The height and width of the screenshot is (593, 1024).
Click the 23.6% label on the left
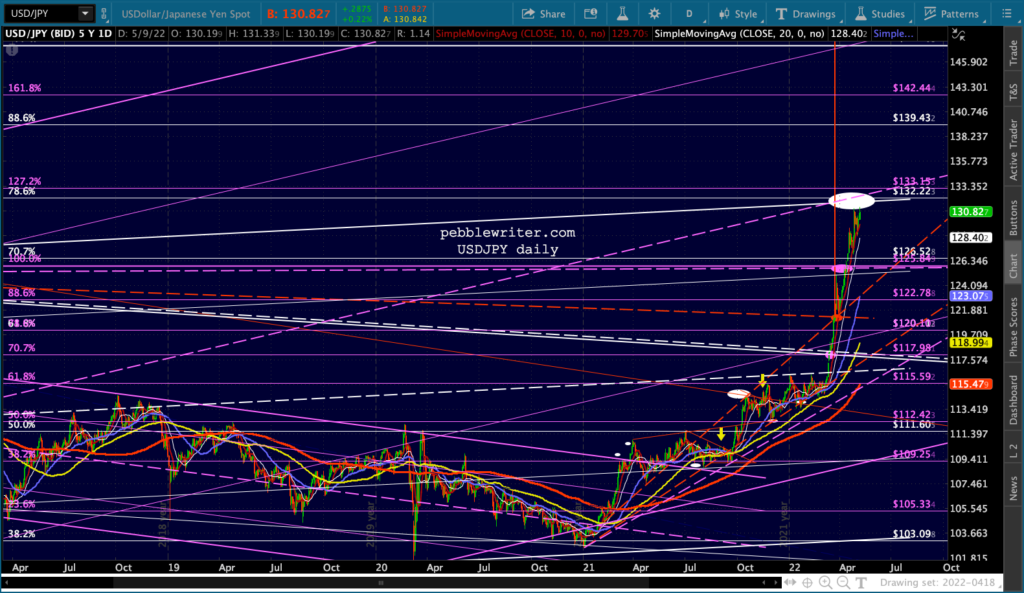tap(21, 504)
